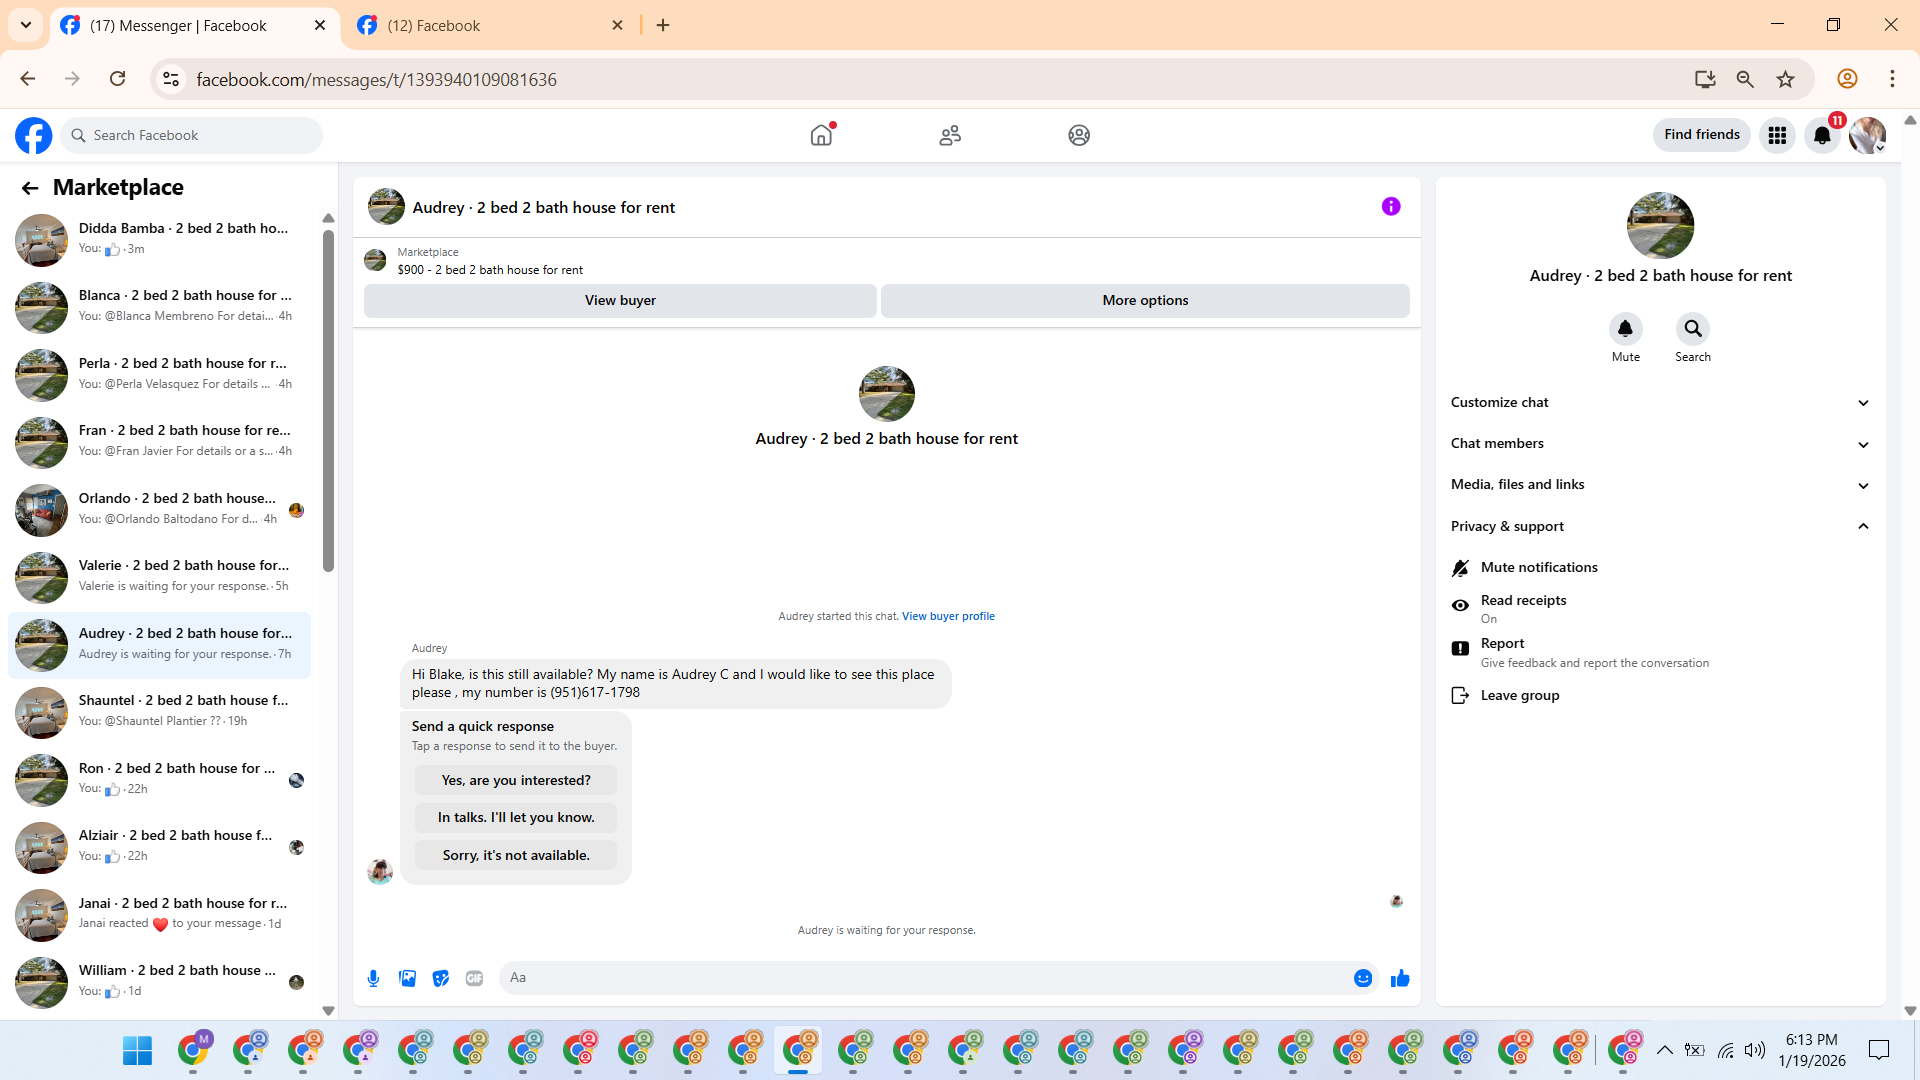1920x1080 pixels.
Task: Send quick response 'Sorry, it's not available.'
Action: 516,855
